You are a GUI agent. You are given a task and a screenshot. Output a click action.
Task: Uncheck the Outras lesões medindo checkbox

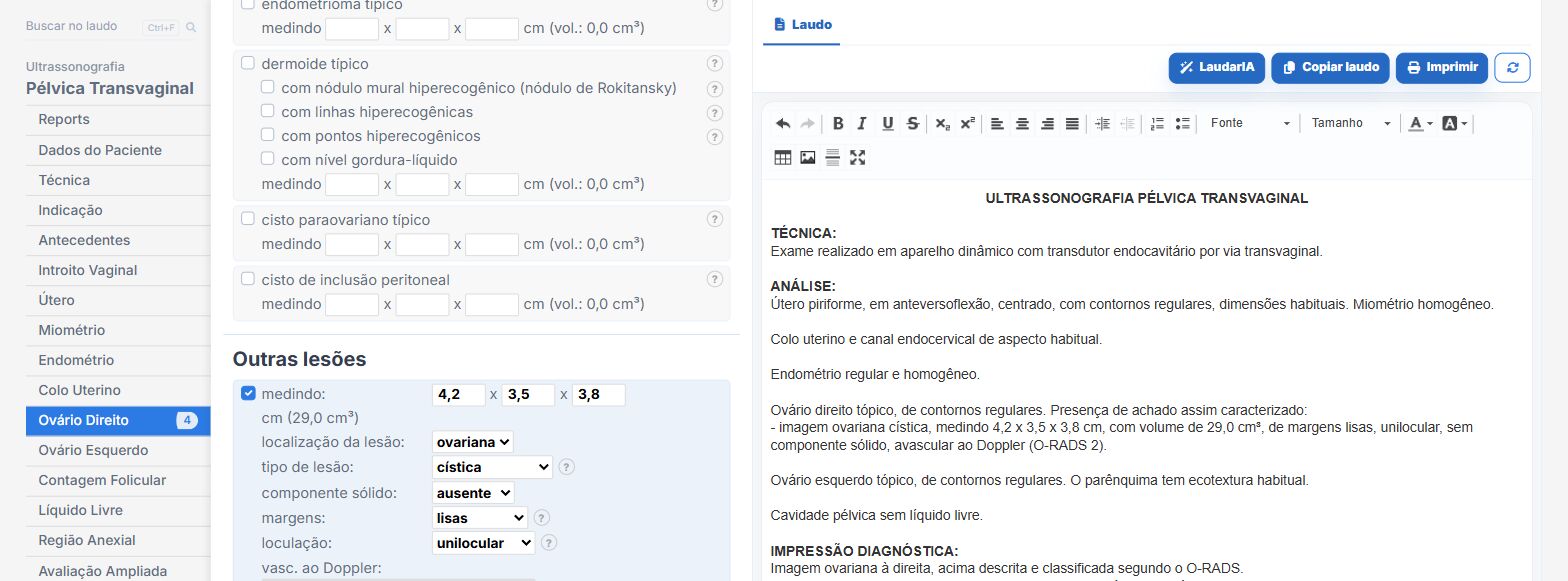(248, 393)
